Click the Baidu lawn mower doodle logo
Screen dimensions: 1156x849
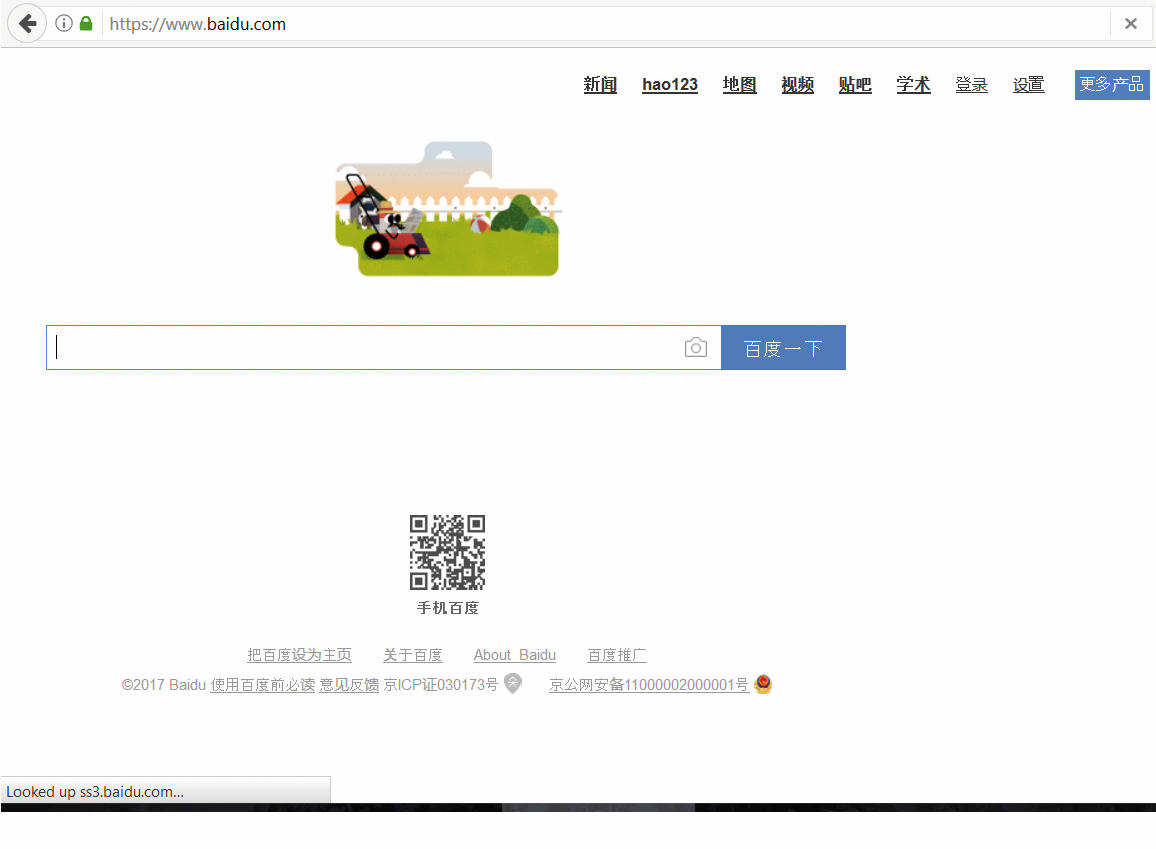(448, 209)
